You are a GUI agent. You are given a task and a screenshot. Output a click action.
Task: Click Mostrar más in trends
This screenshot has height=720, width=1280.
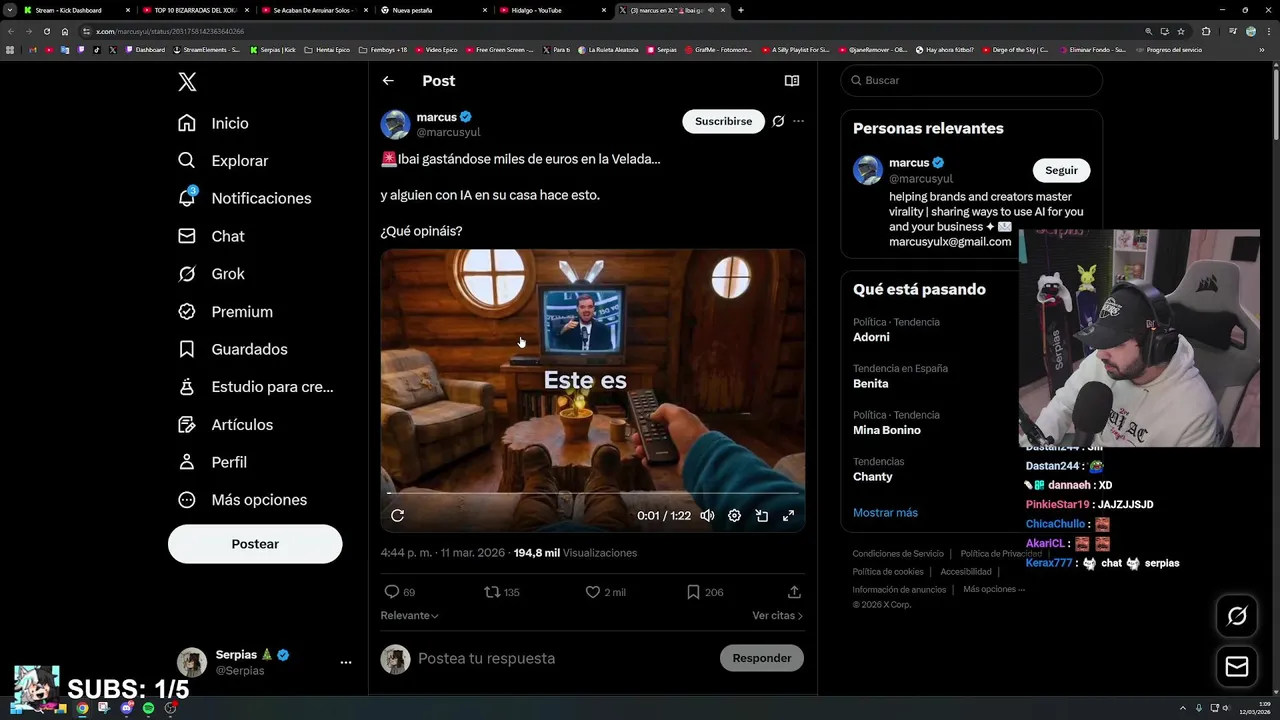tap(885, 513)
